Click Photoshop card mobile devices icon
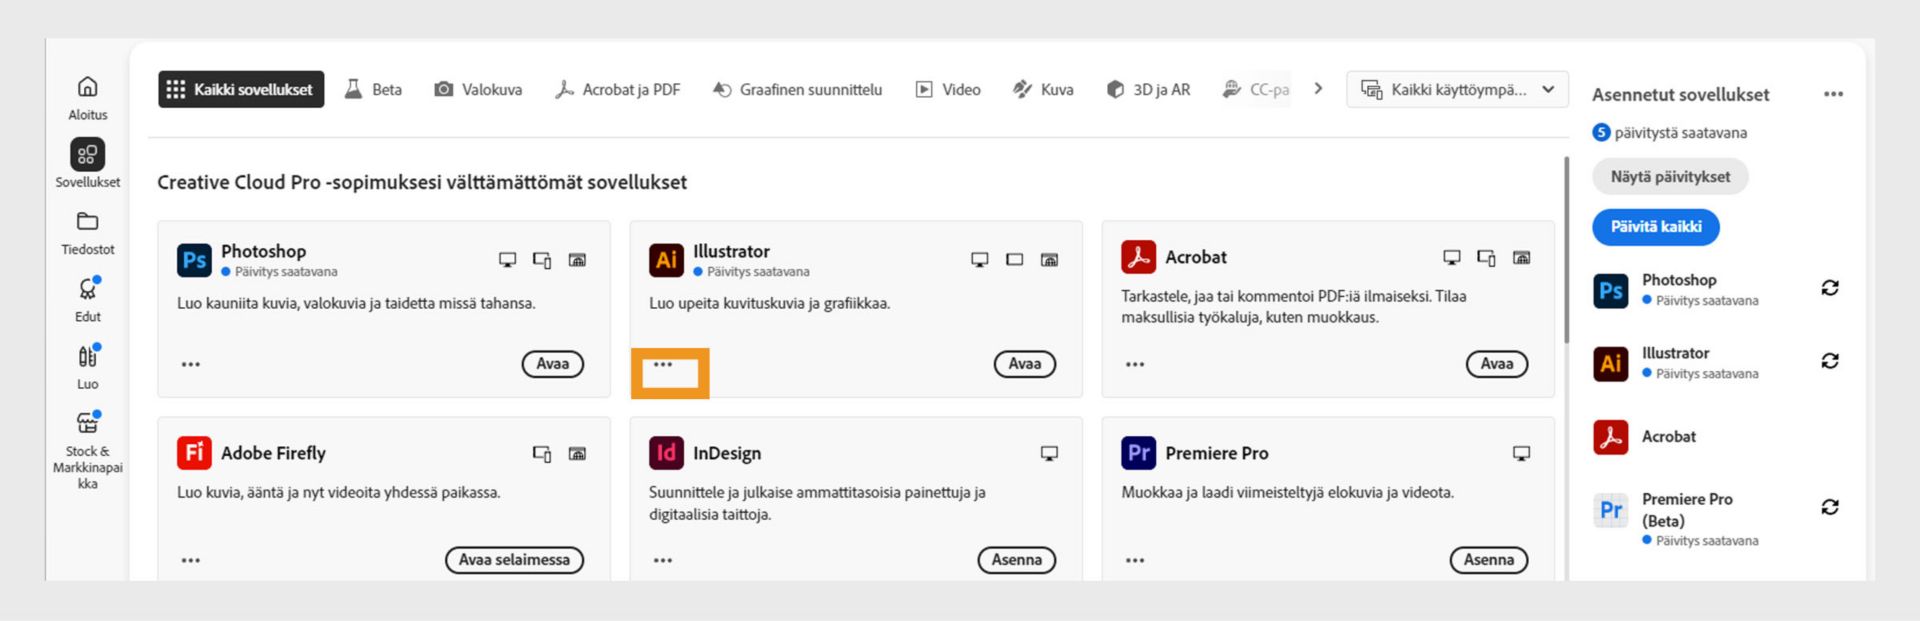The height and width of the screenshot is (621, 1920). tap(542, 260)
